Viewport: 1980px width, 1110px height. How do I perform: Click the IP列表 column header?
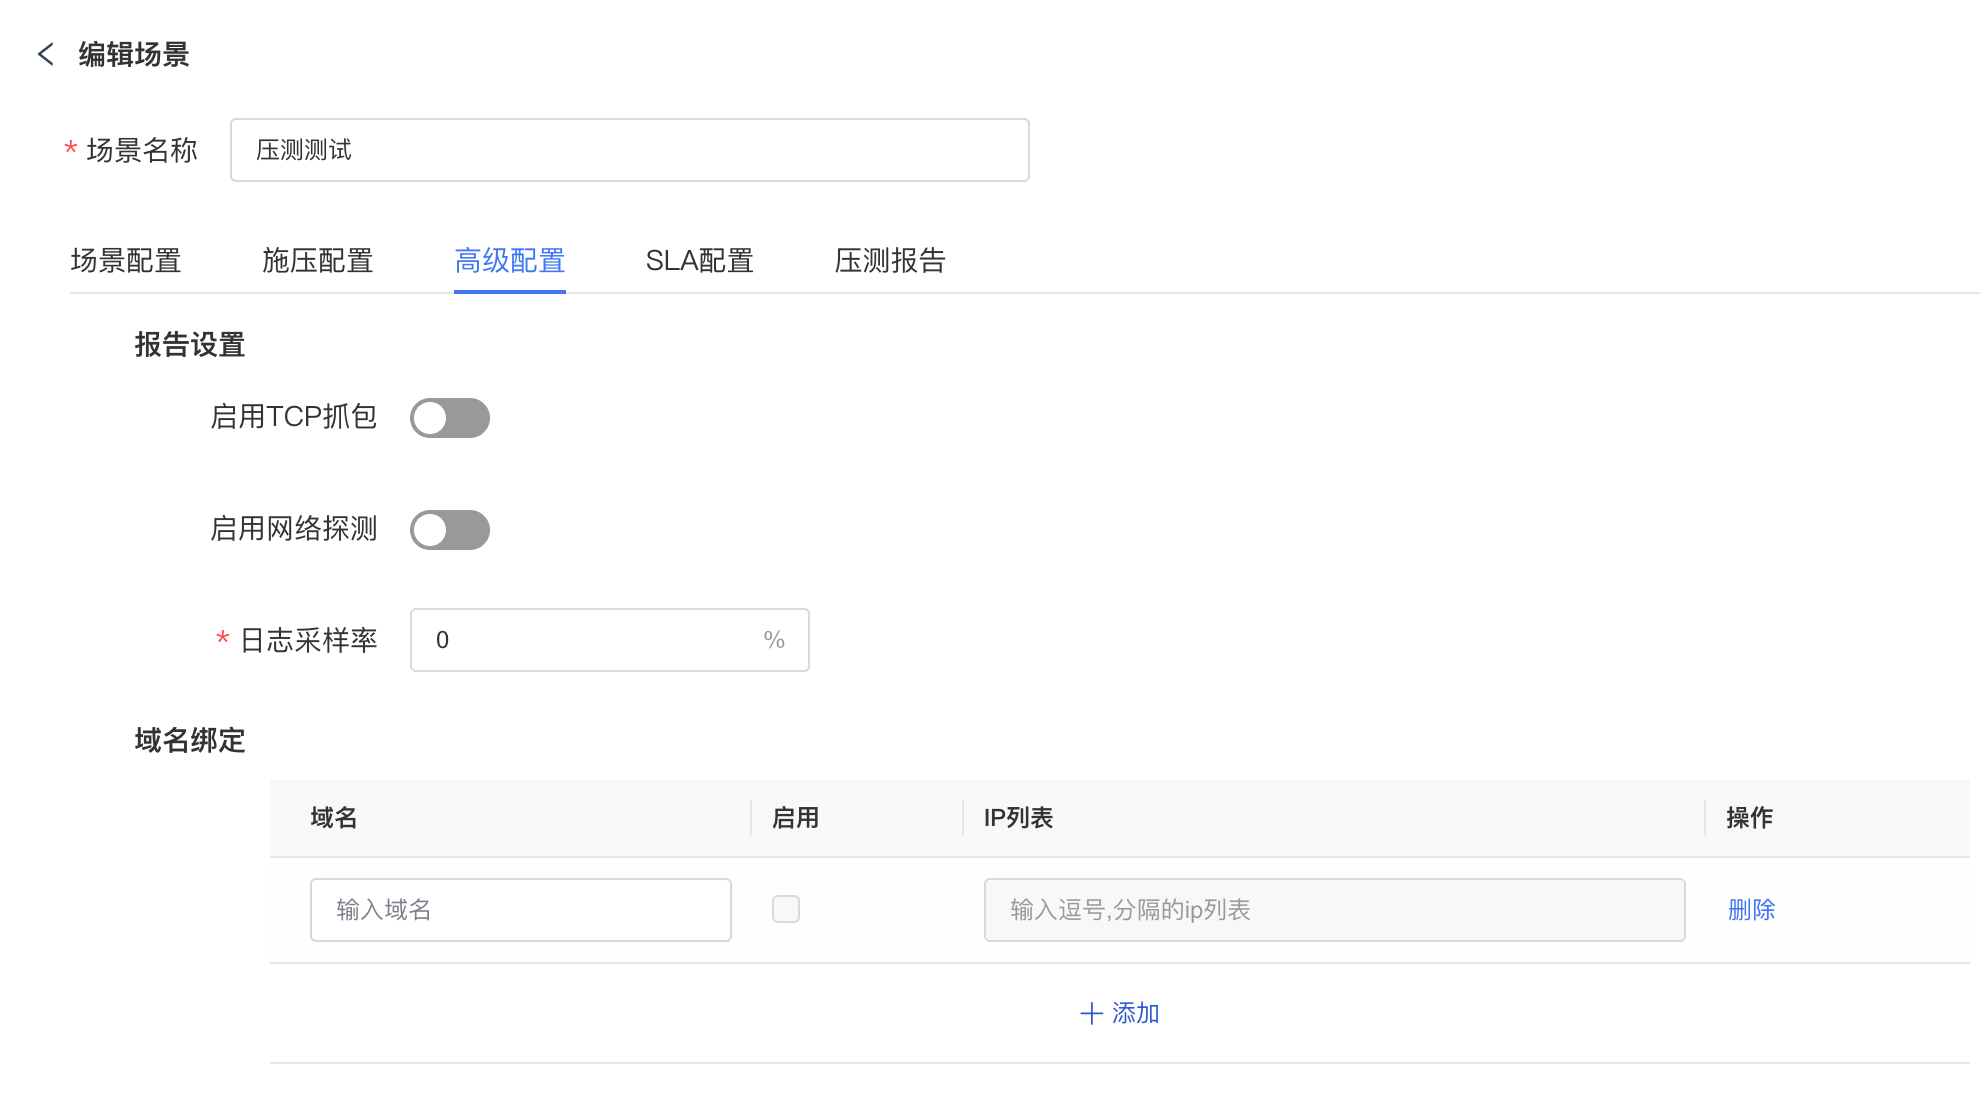point(1018,818)
